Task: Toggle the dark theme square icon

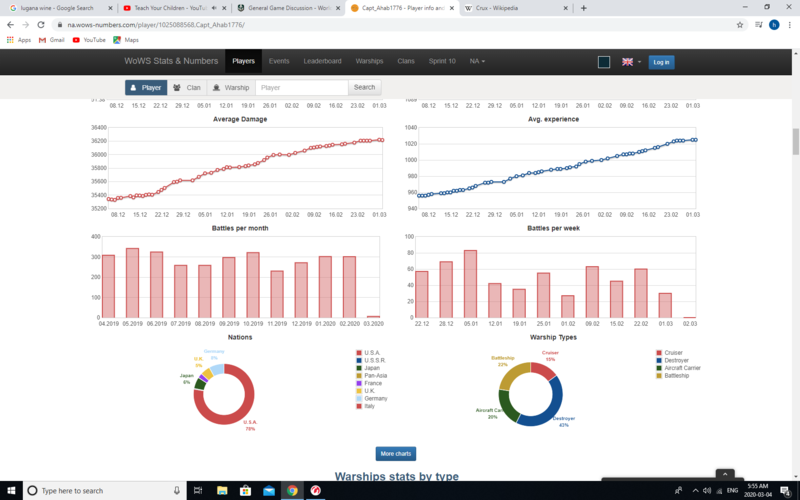Action: [604, 62]
